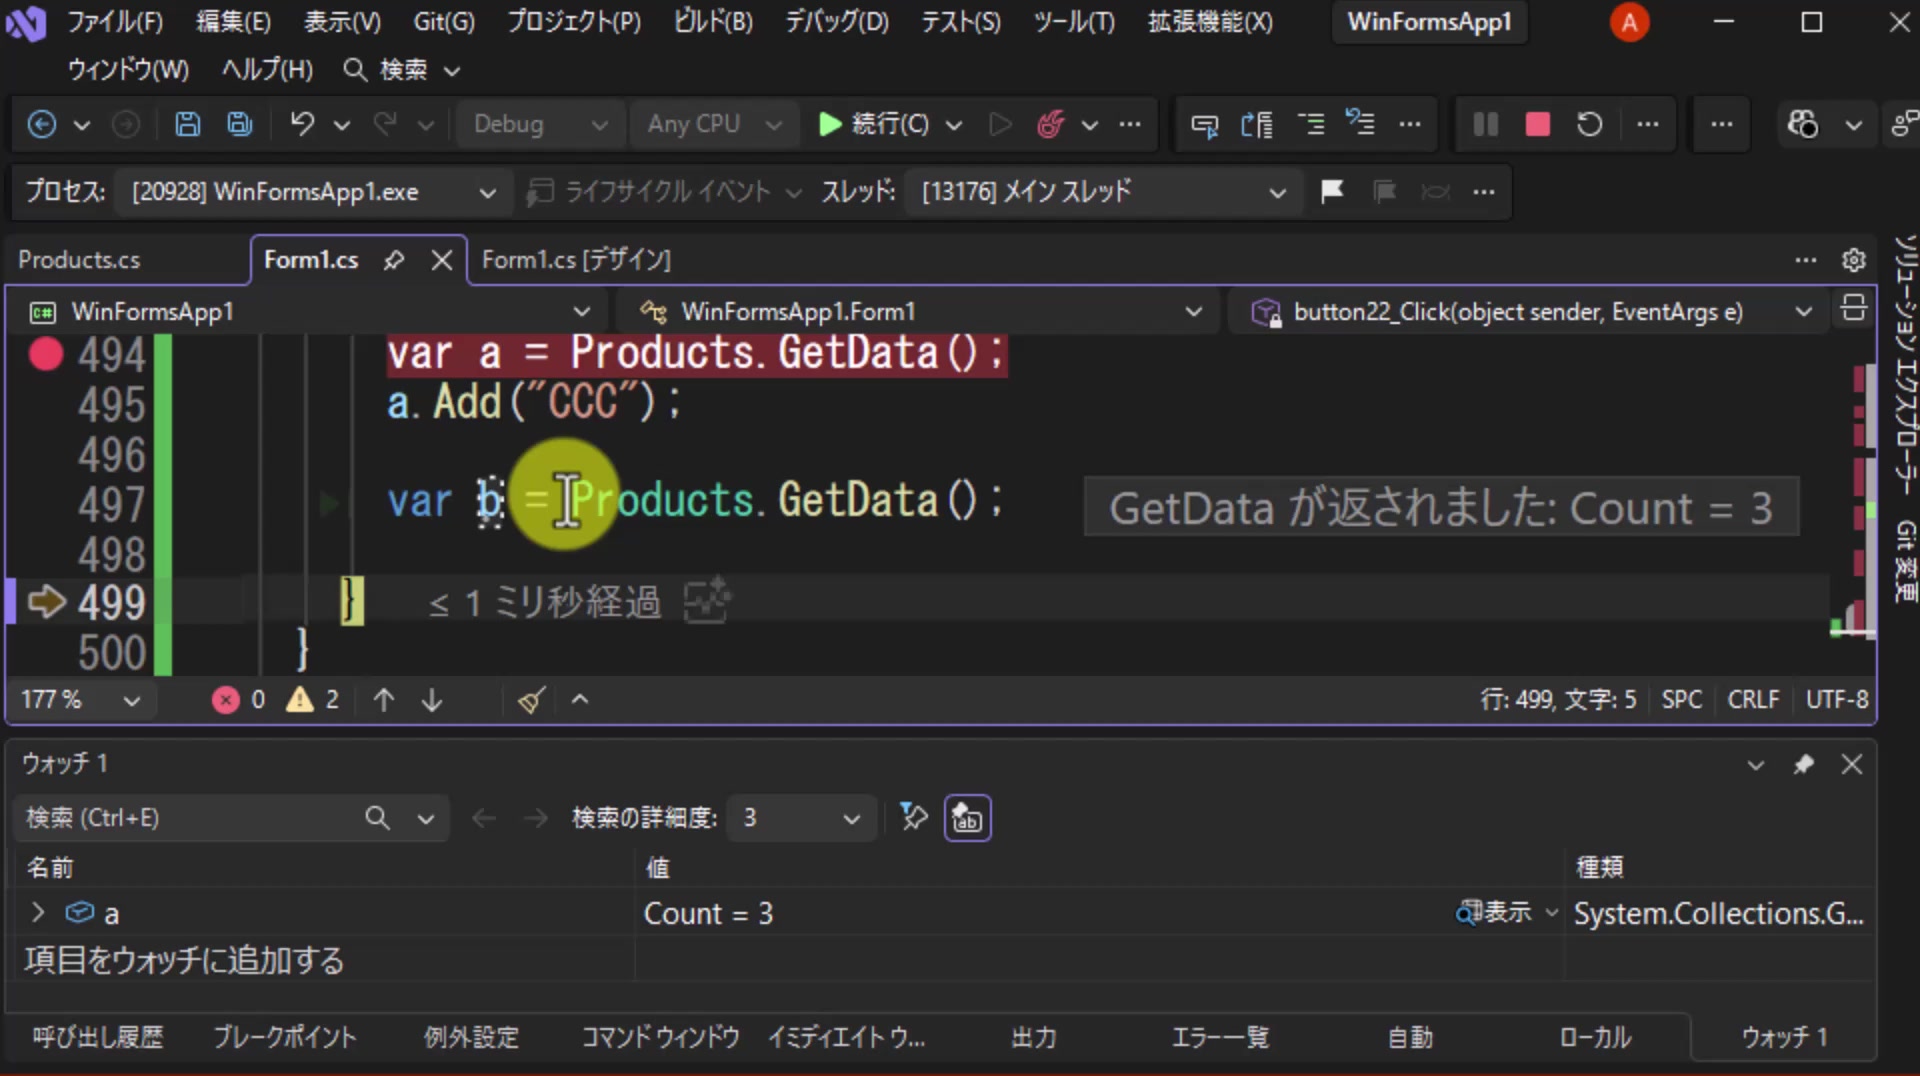Image resolution: width=1920 pixels, height=1076 pixels.
Task: Open the main thread dropdown
Action: [x=1104, y=191]
